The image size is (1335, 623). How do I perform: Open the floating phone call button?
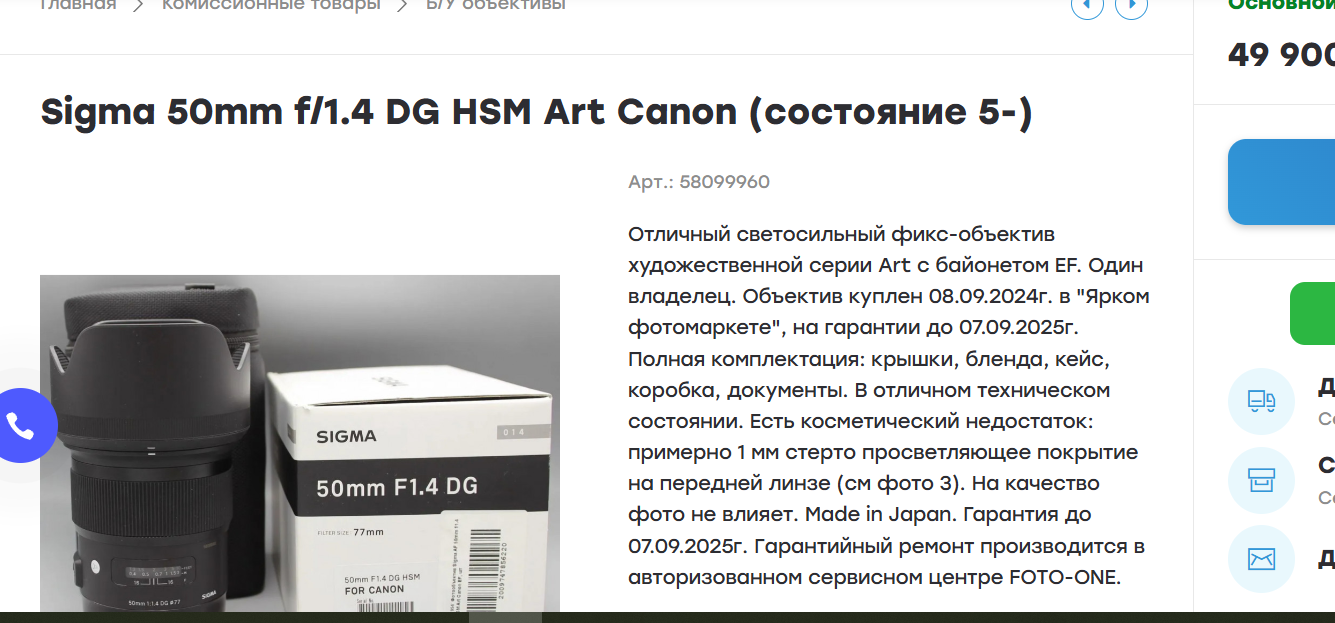20,425
